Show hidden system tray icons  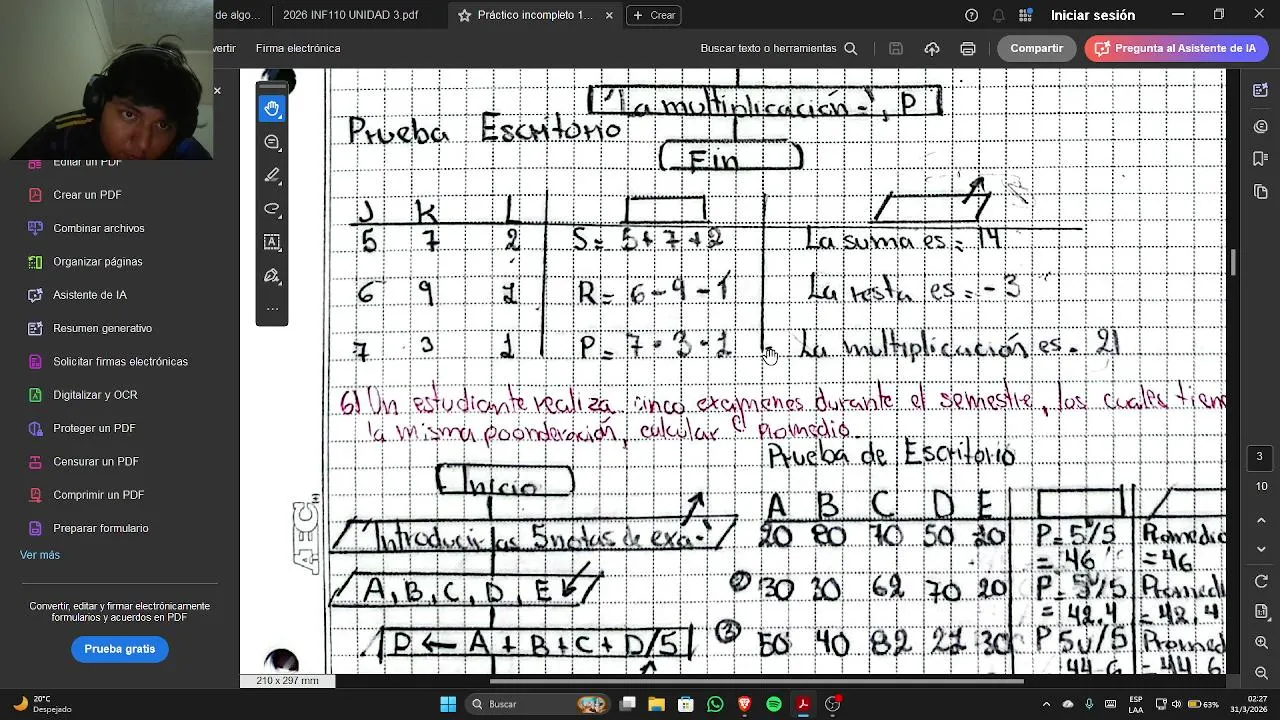click(1047, 704)
